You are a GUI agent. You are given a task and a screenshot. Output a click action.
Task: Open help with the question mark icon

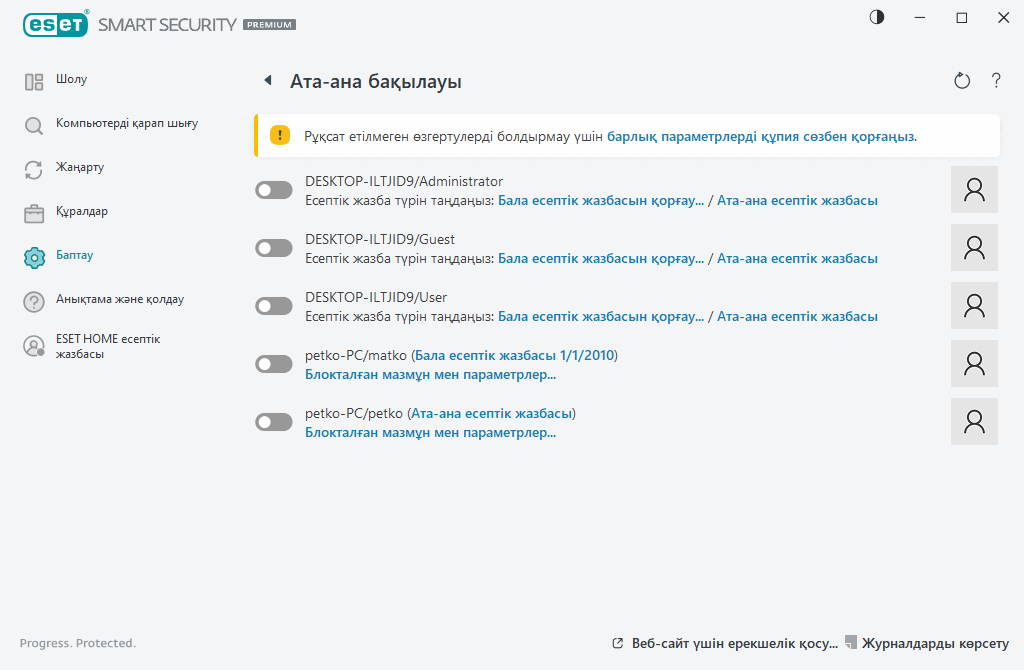pyautogui.click(x=996, y=81)
